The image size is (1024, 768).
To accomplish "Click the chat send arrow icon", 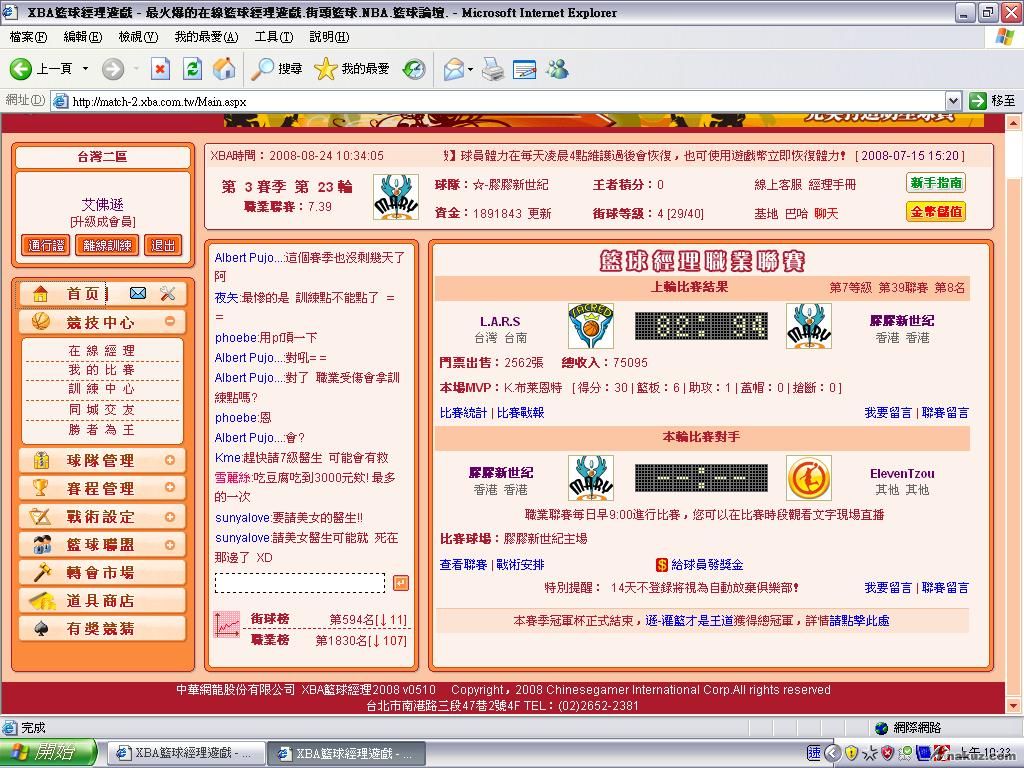I will click(400, 583).
